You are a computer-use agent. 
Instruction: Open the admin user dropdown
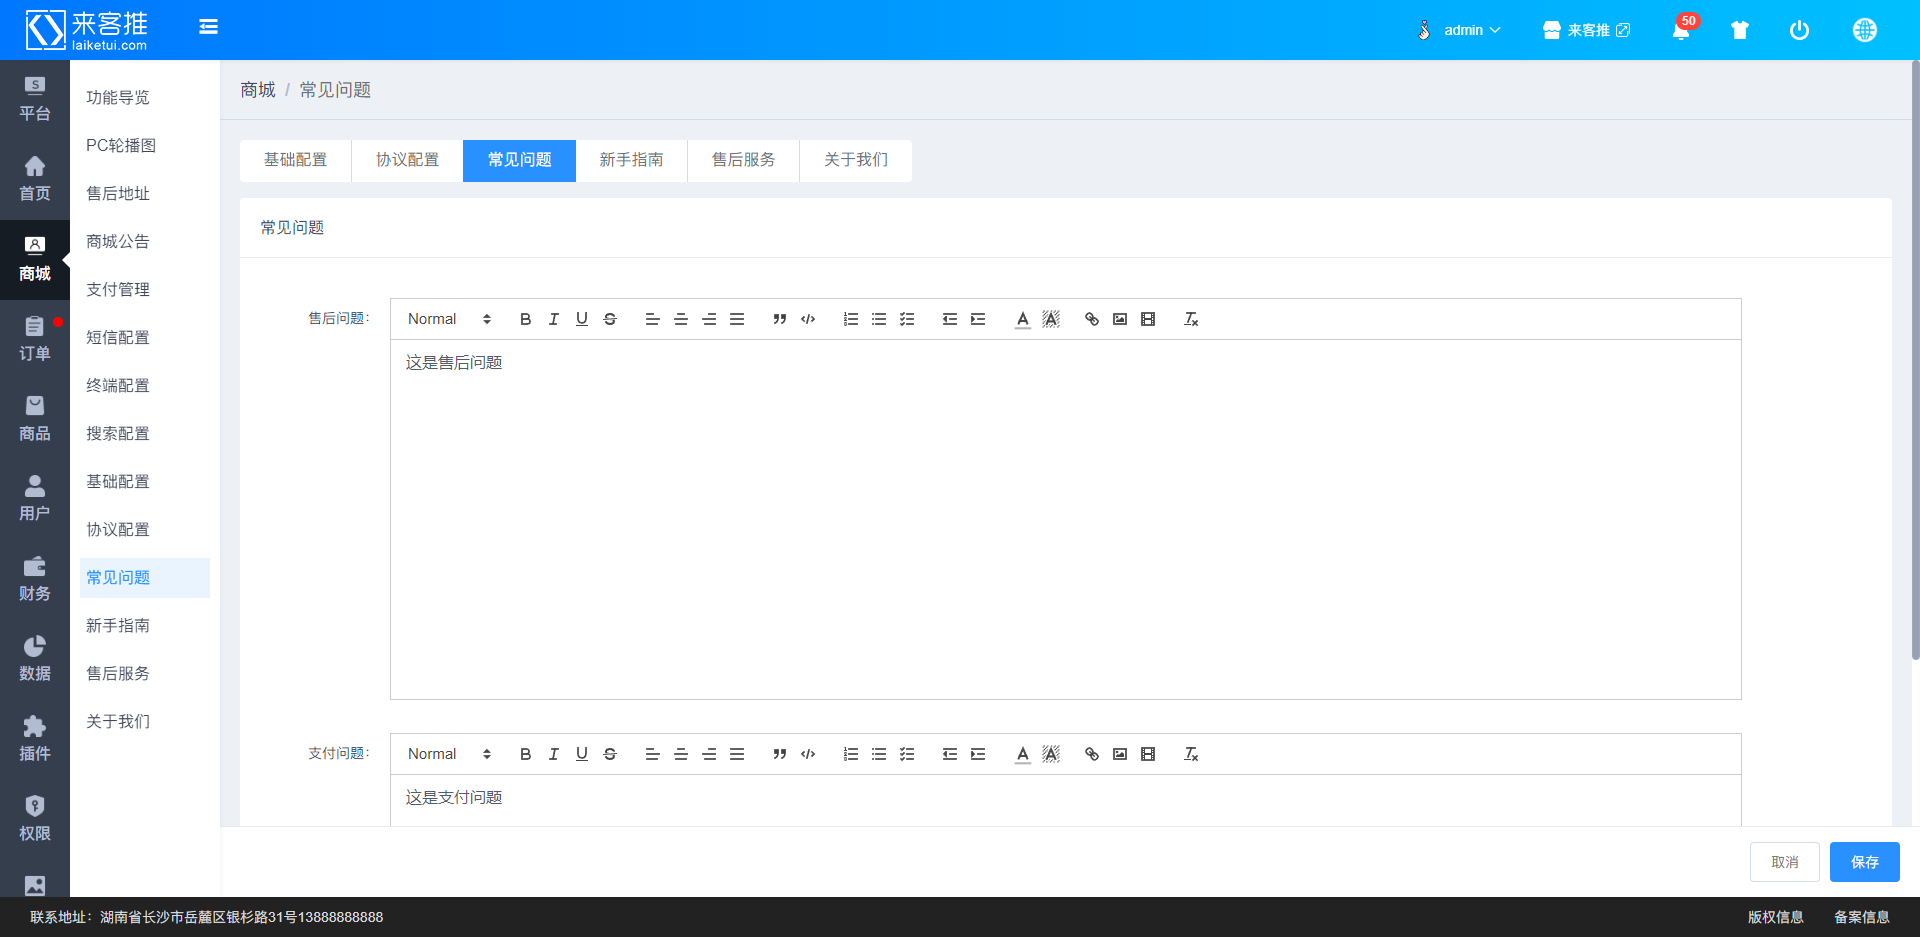click(1459, 30)
